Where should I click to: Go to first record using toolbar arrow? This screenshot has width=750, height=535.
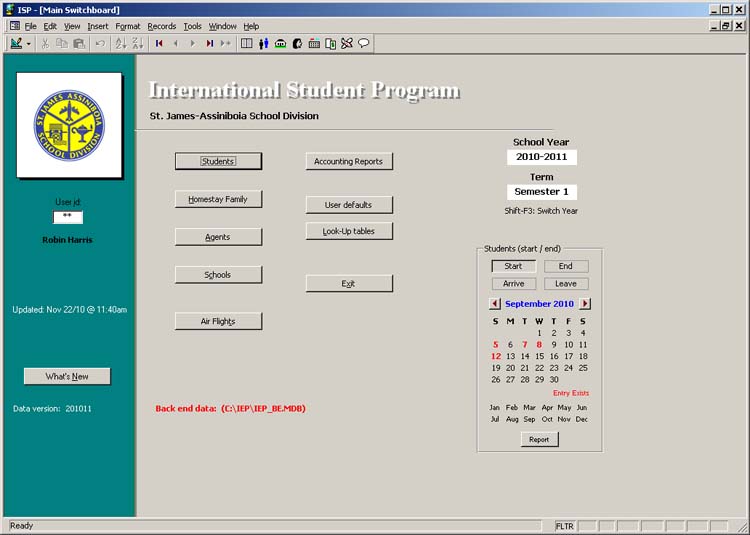(x=160, y=43)
